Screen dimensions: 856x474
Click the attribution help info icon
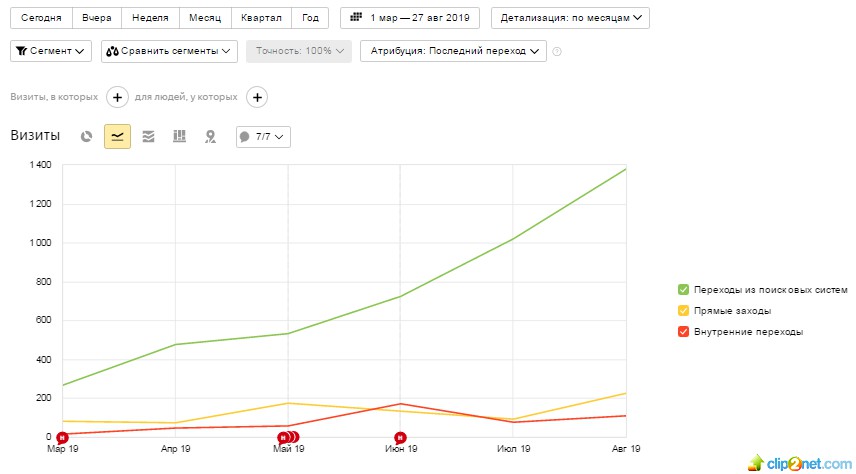point(557,51)
